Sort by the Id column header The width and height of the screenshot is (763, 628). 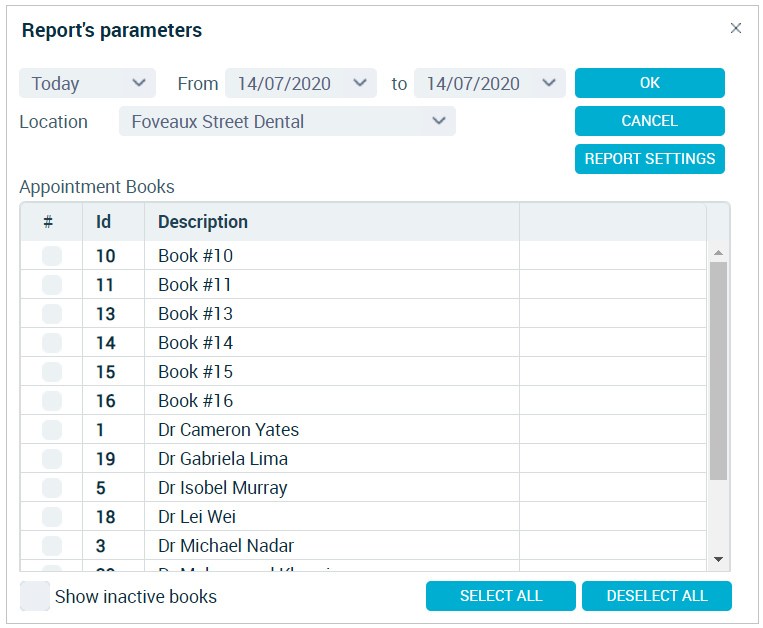tap(113, 222)
